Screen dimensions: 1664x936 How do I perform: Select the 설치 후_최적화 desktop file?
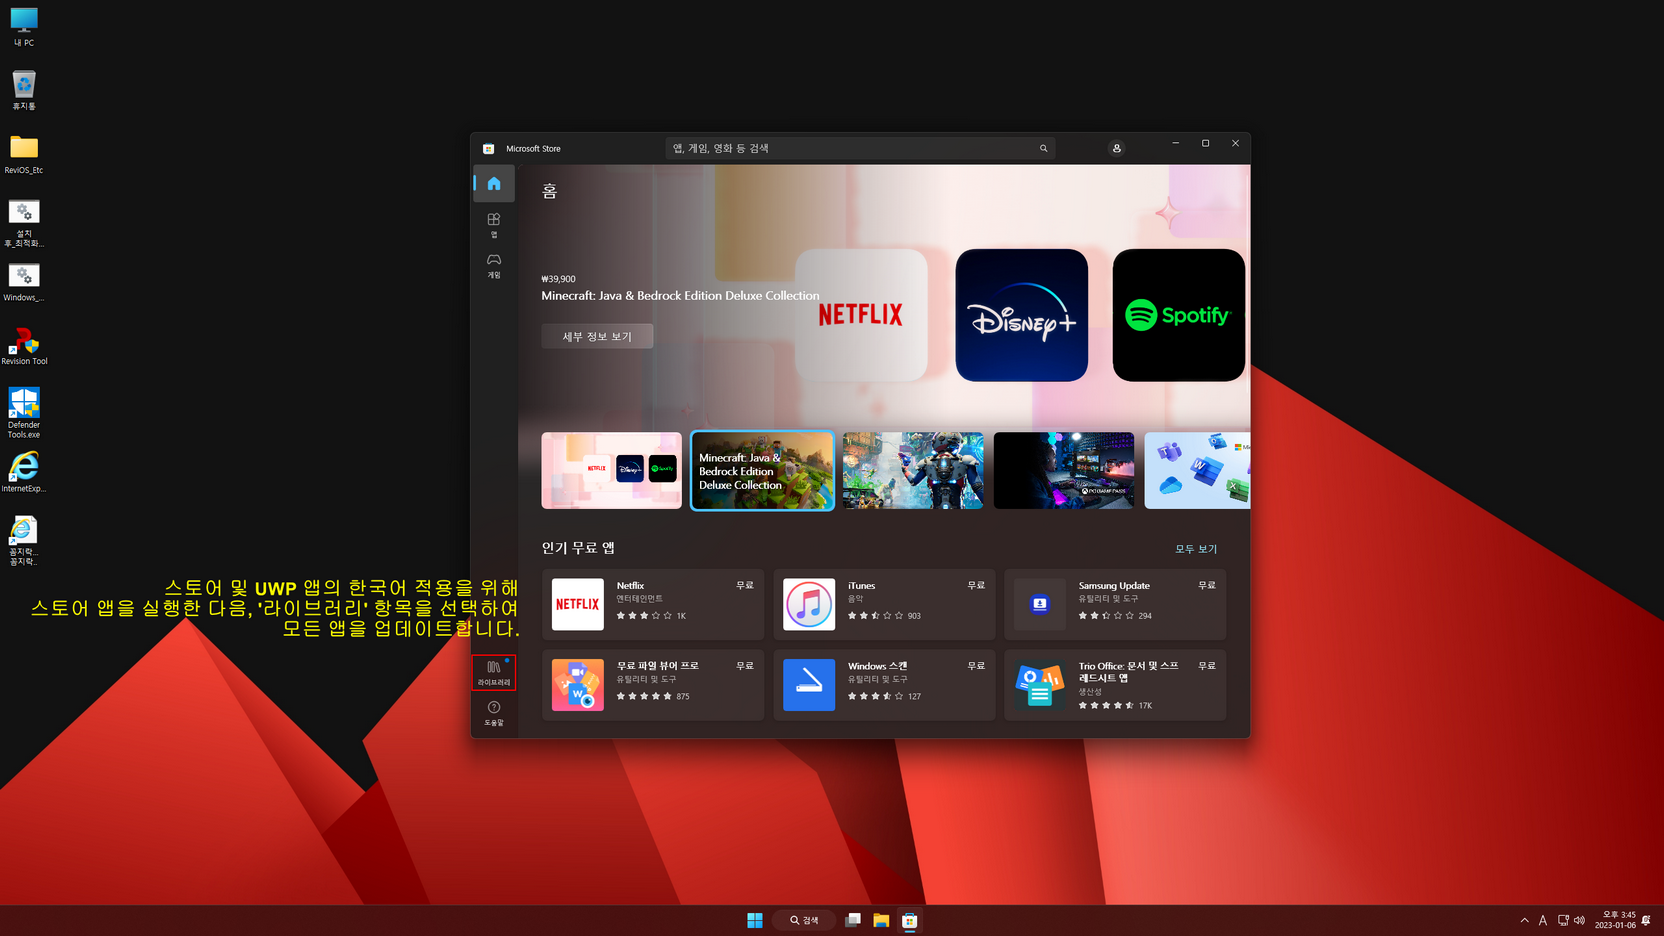24,223
